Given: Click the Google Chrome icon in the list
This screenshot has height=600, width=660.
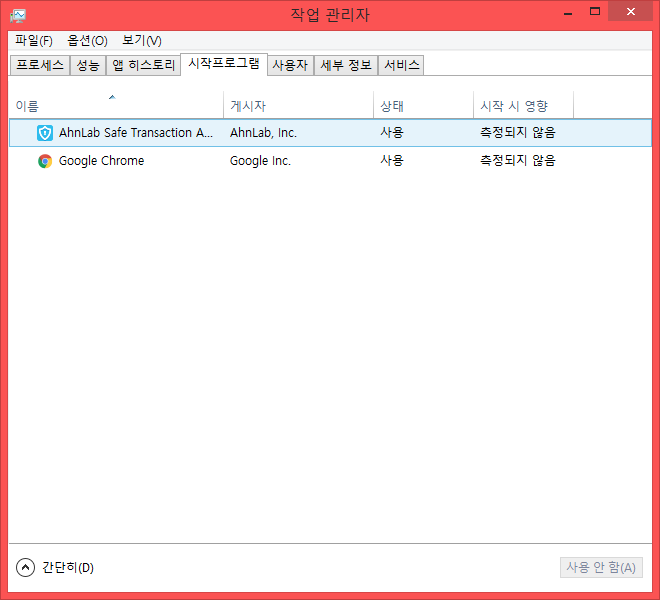Looking at the screenshot, I should click(45, 161).
